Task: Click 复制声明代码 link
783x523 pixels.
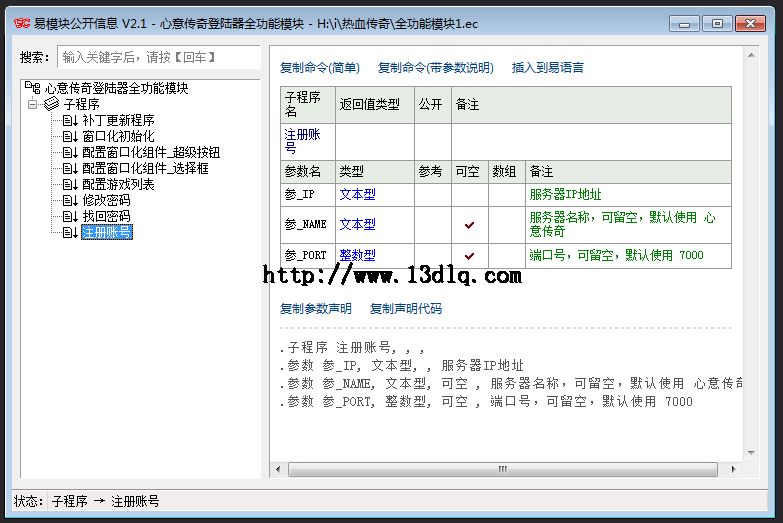Action: tap(405, 309)
